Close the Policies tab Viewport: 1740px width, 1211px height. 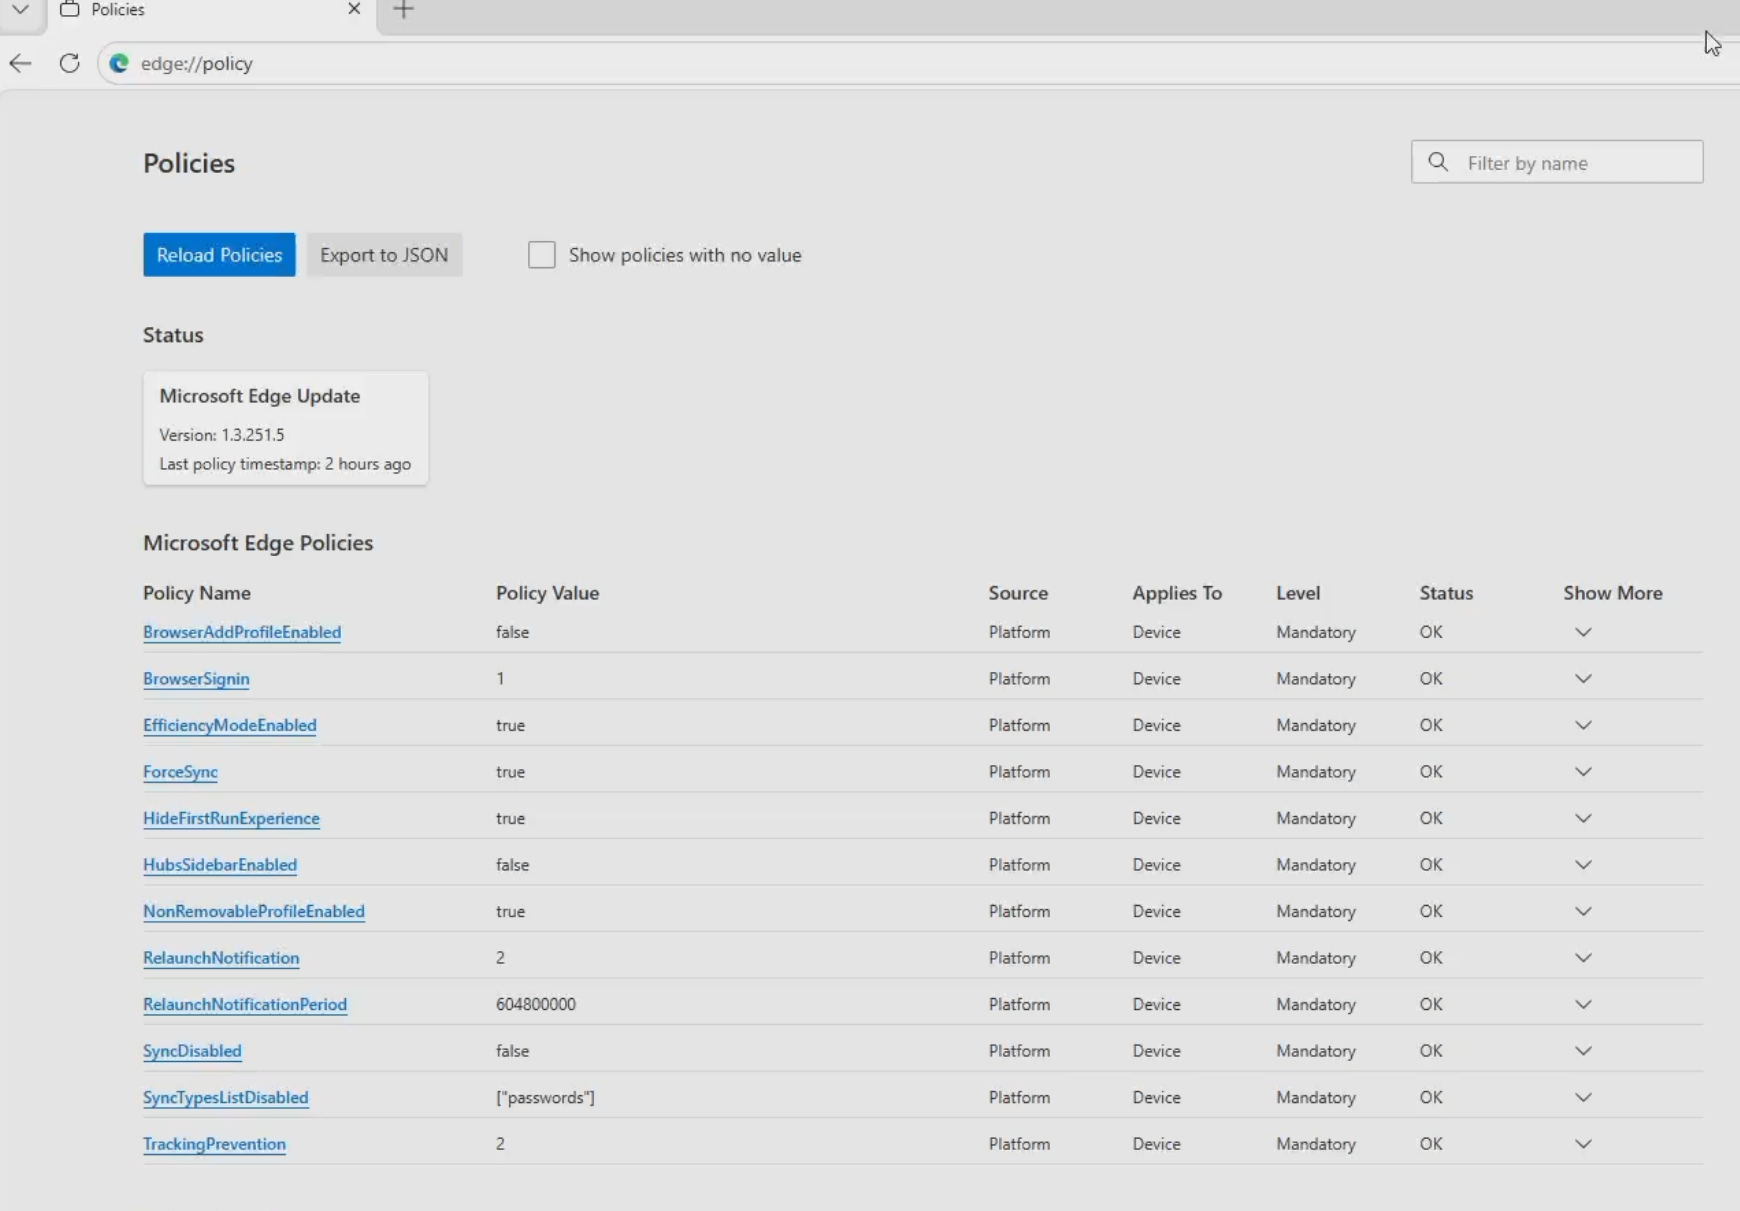click(354, 9)
